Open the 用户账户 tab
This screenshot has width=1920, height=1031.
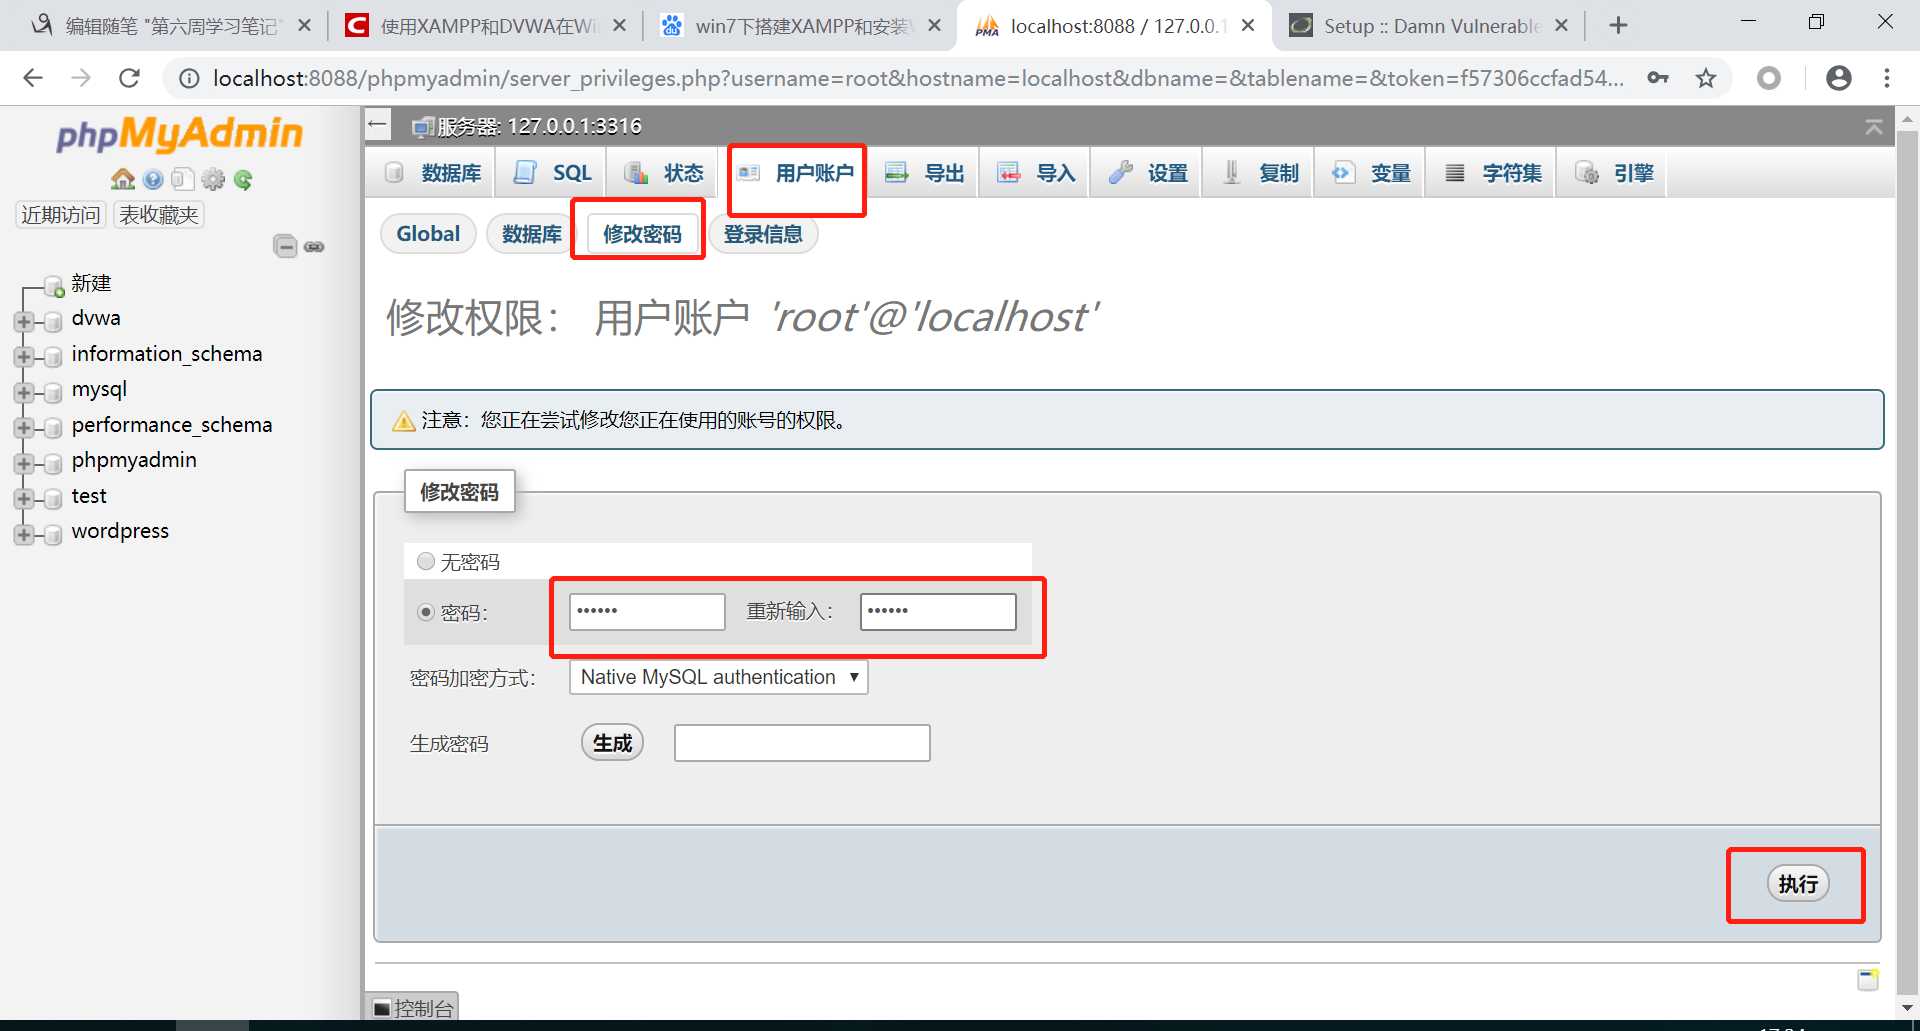click(x=796, y=173)
